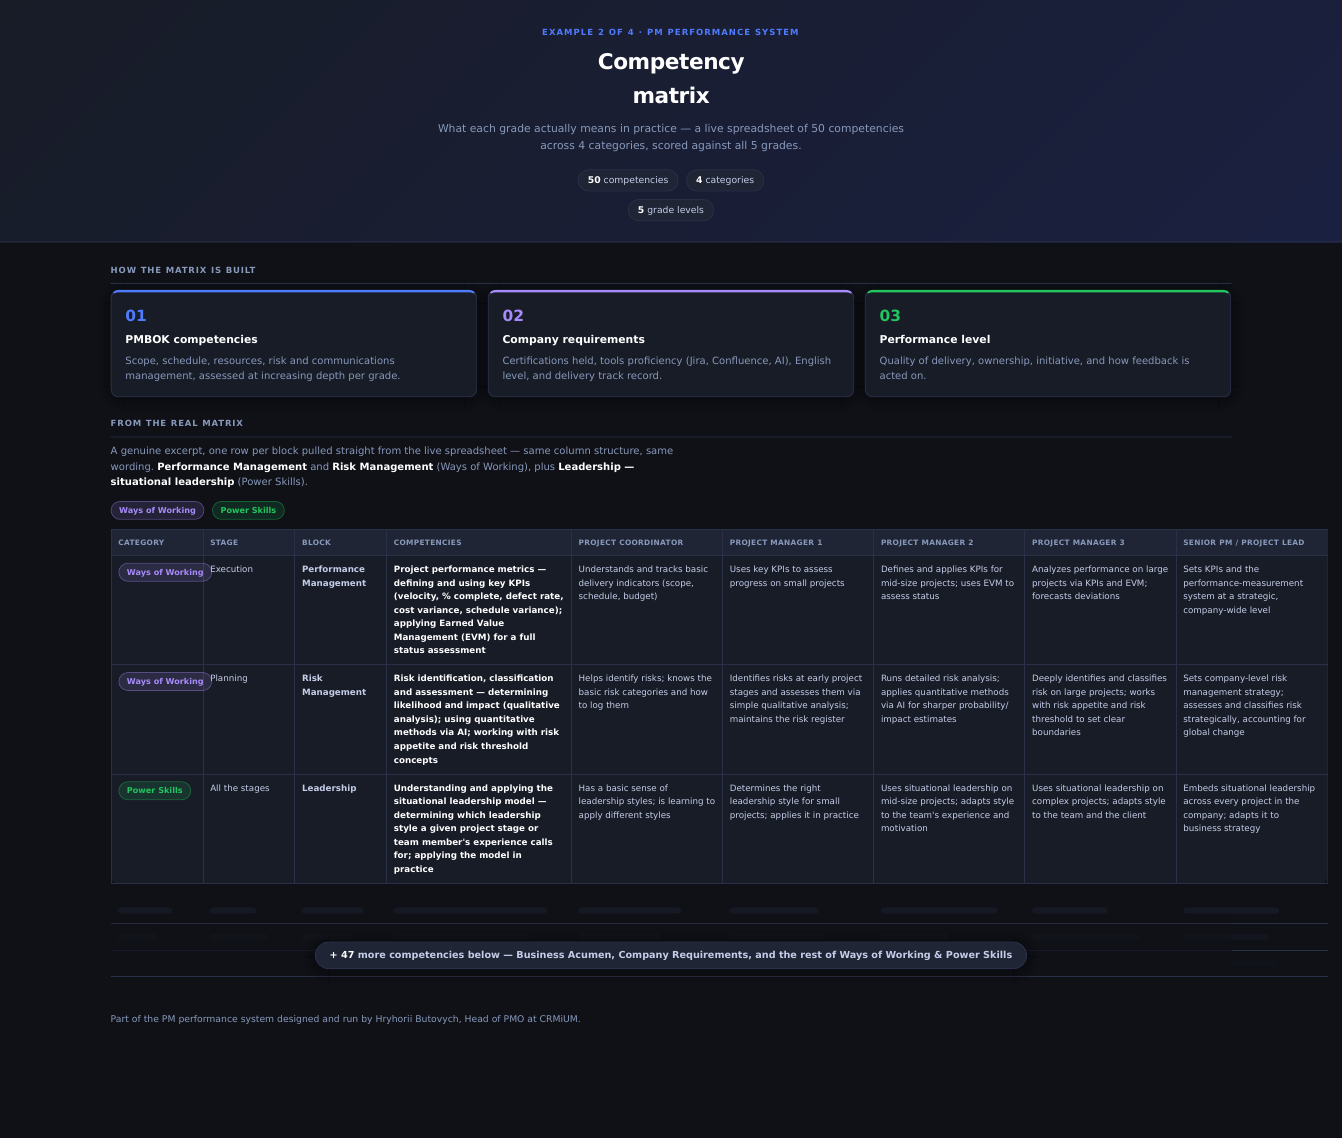Image resolution: width=1342 pixels, height=1138 pixels.
Task: Click the 'Project Manager 2' column header
Action: point(949,543)
